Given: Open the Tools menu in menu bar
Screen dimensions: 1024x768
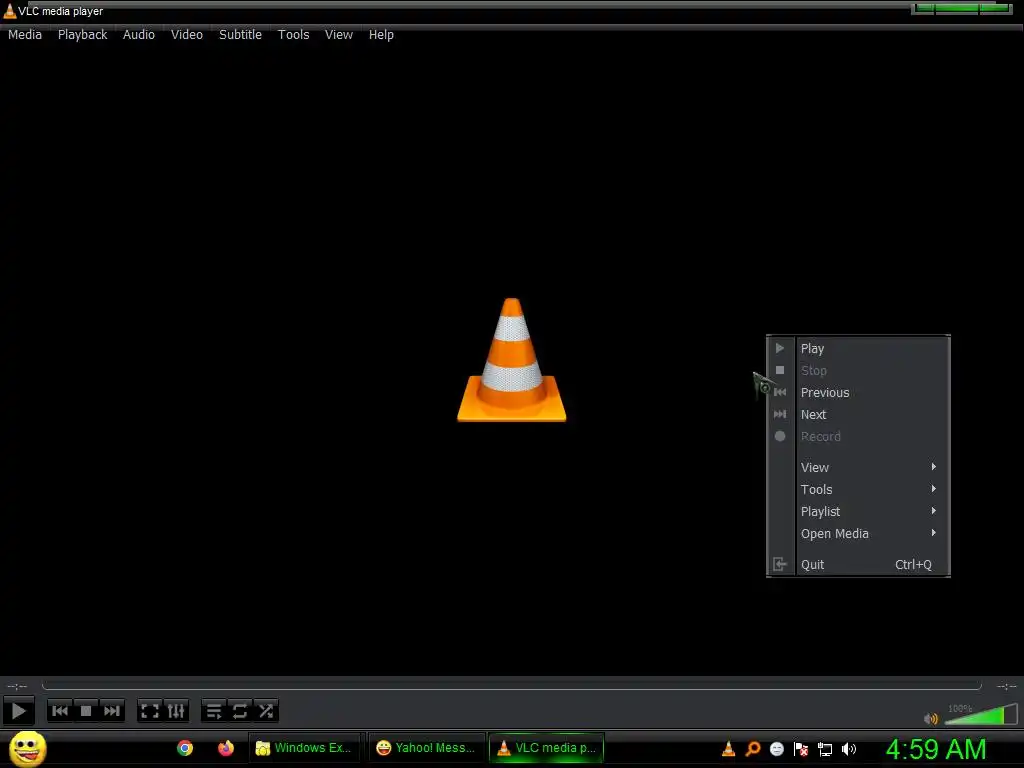Looking at the screenshot, I should tap(293, 35).
